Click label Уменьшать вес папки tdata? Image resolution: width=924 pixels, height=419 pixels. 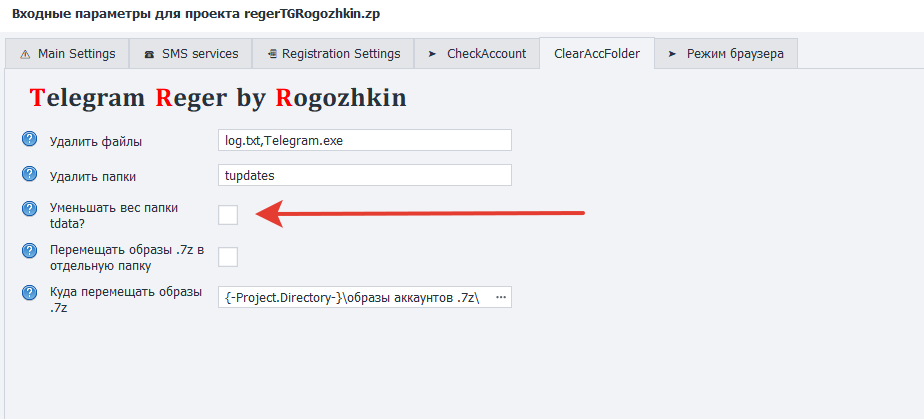click(x=114, y=215)
